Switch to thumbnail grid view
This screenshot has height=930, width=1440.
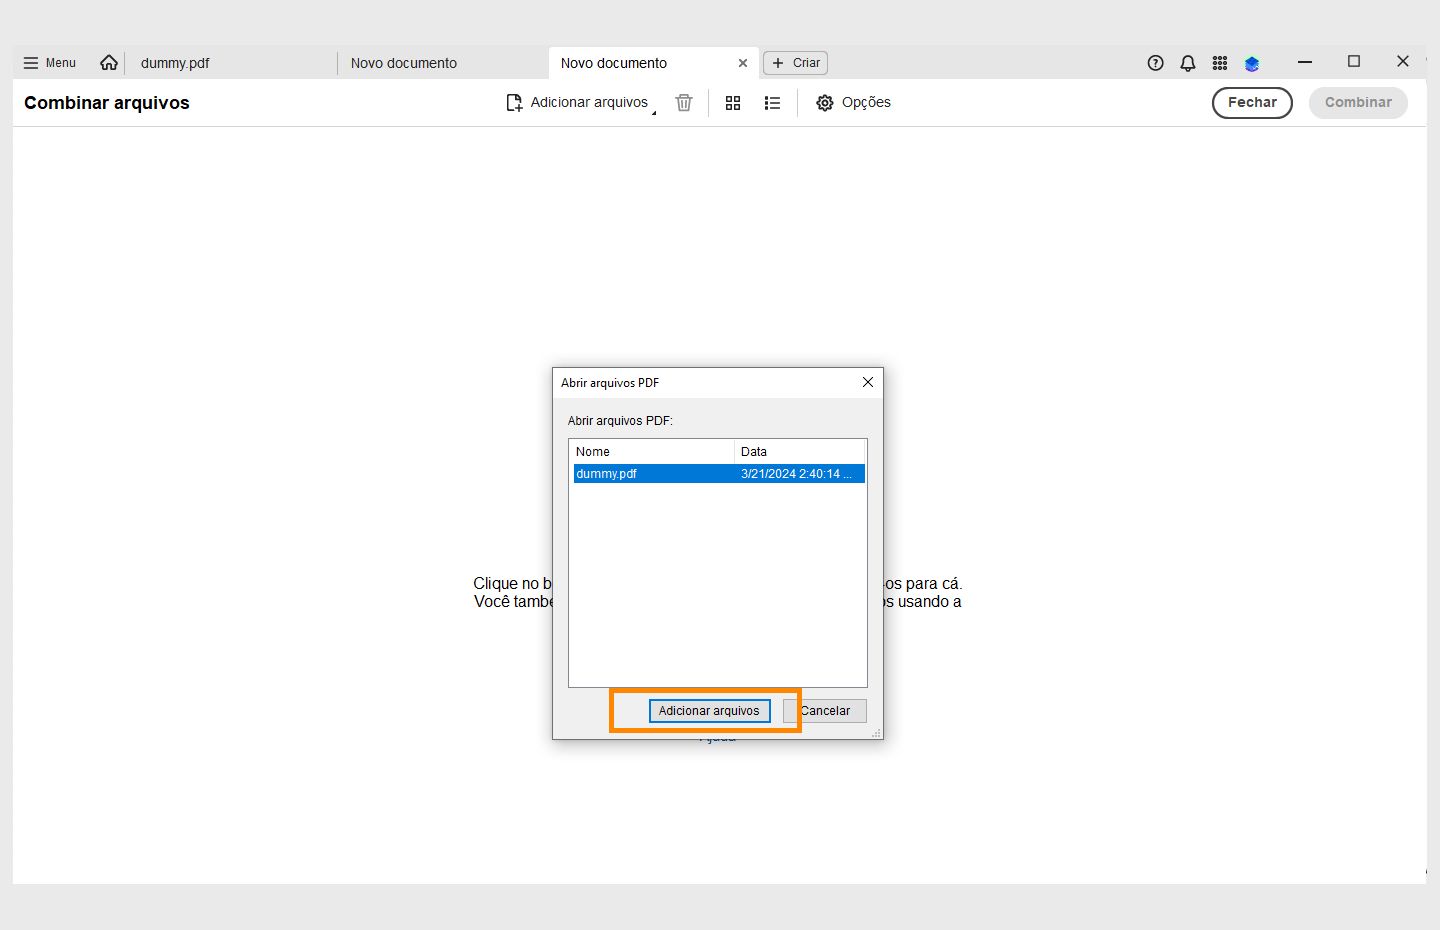click(733, 102)
